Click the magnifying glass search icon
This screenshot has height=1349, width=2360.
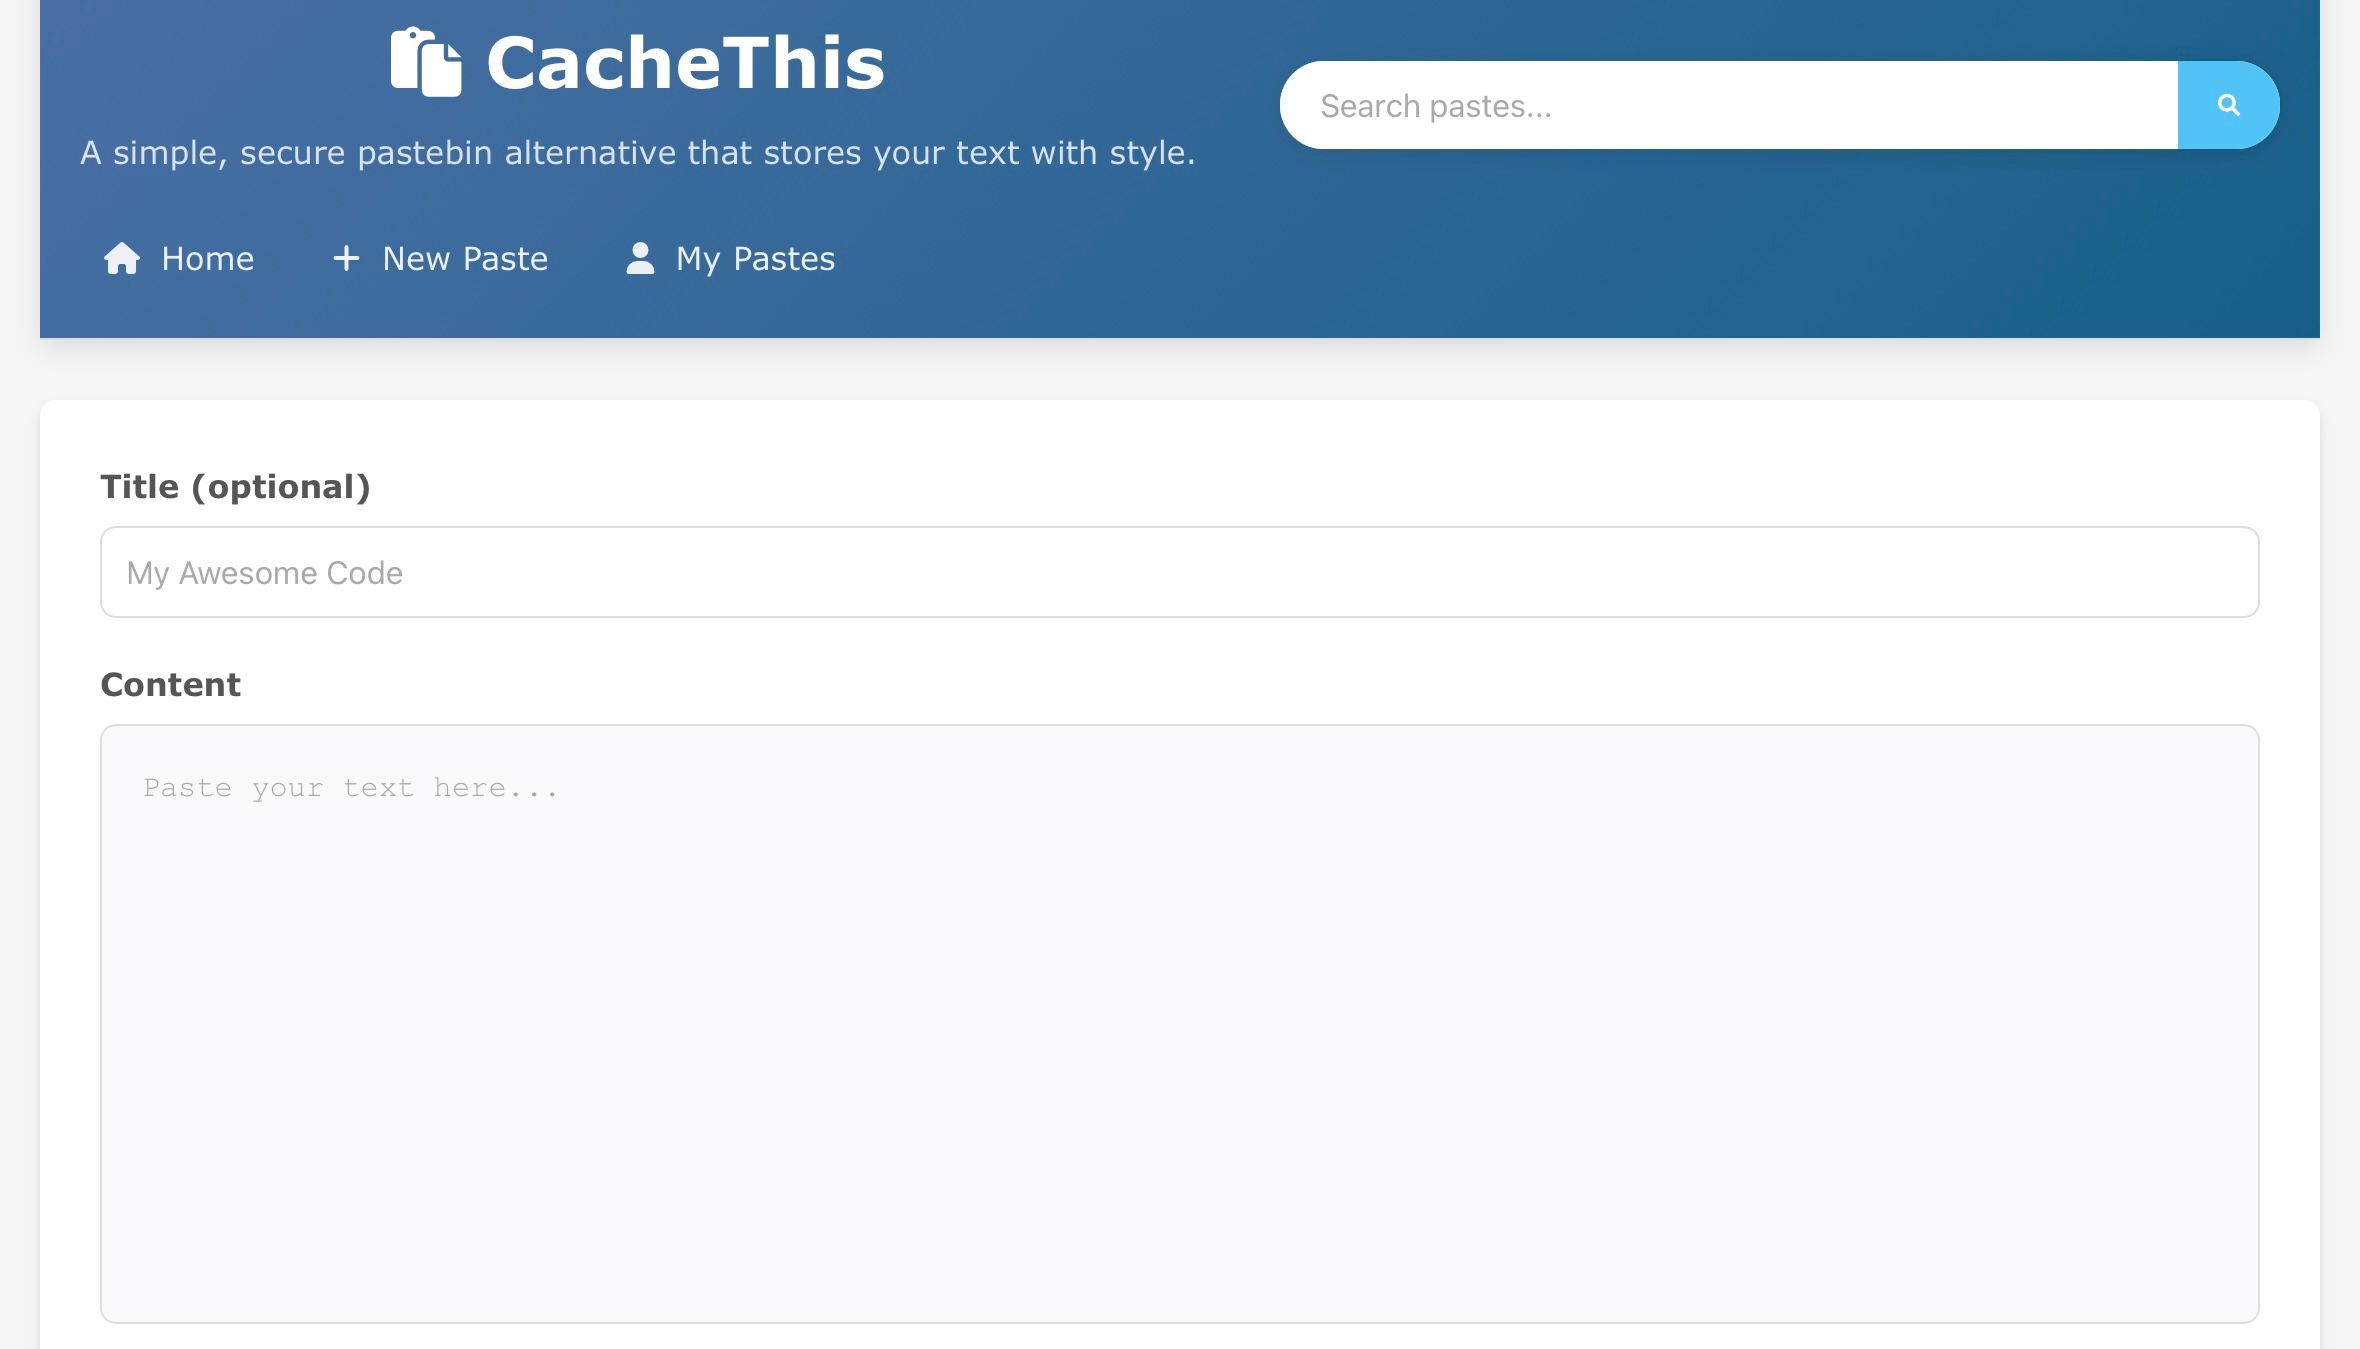pos(2227,104)
